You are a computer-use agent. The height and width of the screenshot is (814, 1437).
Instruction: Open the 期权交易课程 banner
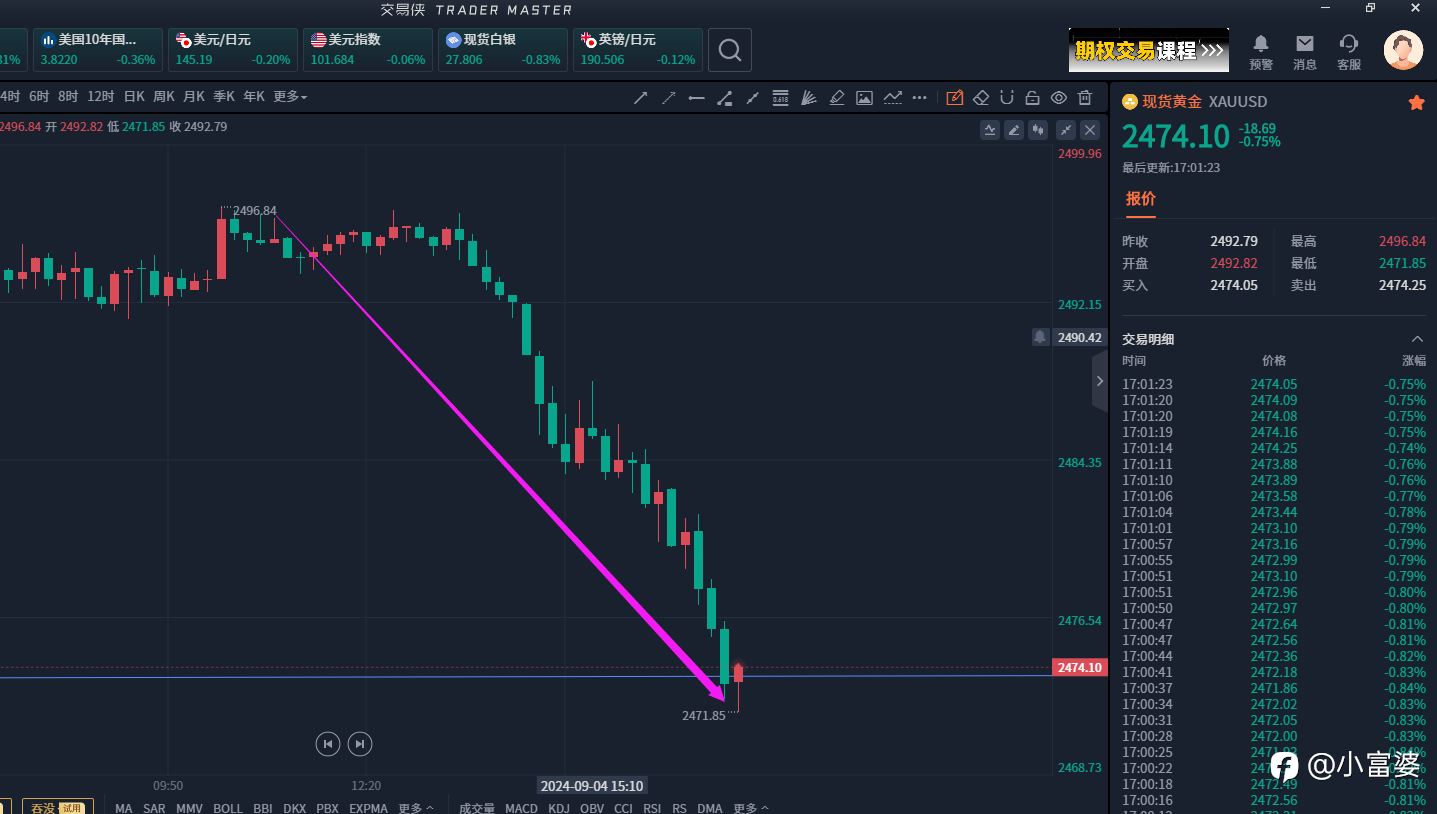(1149, 50)
